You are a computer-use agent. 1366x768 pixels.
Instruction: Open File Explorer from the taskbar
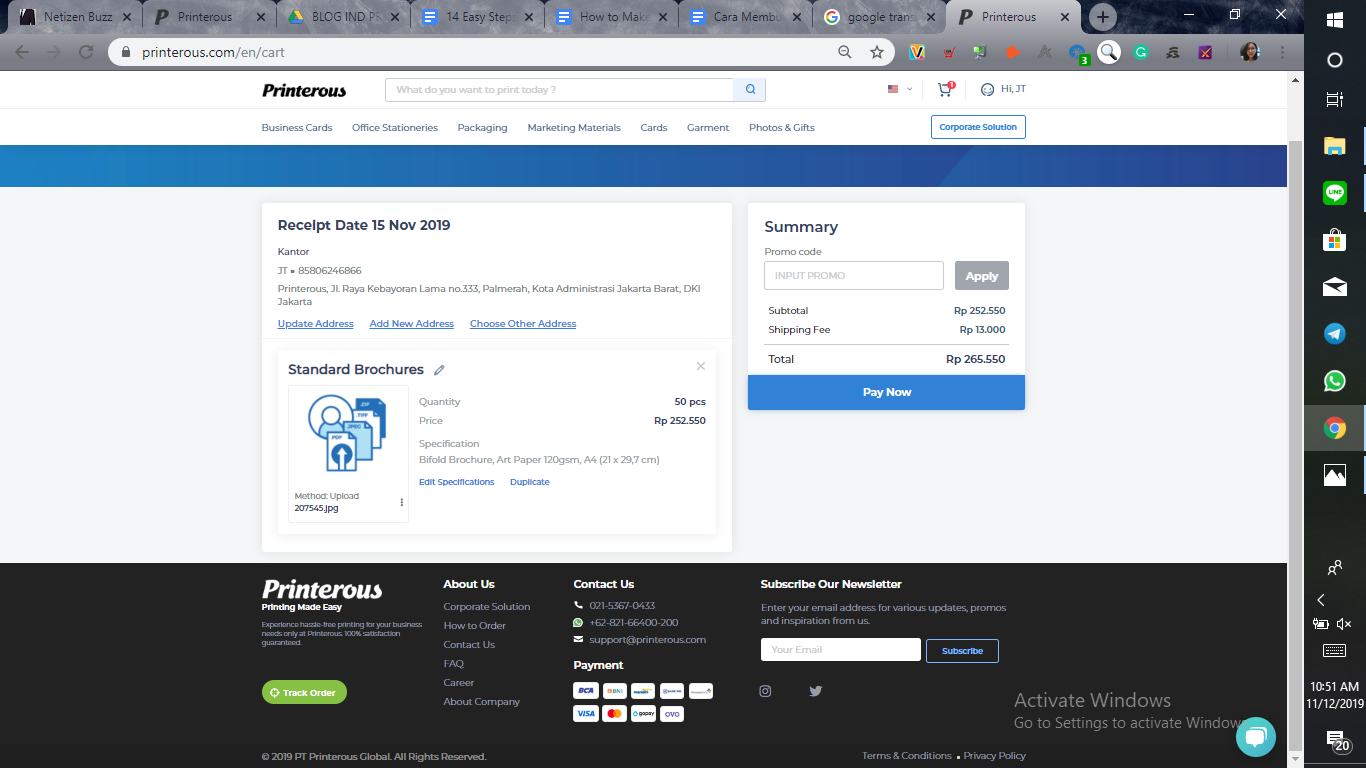click(1335, 146)
